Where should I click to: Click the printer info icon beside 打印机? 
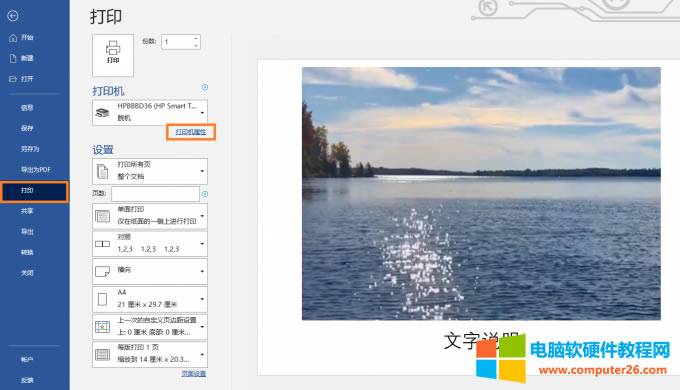click(205, 87)
